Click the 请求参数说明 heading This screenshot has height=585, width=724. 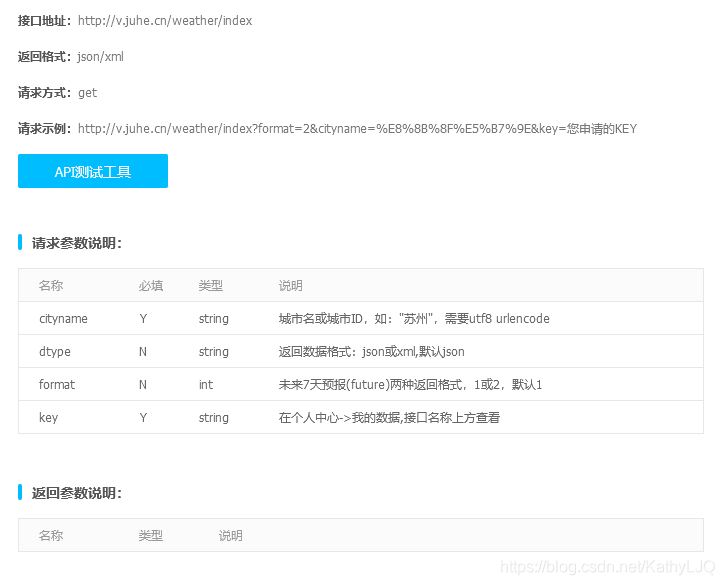coord(77,243)
